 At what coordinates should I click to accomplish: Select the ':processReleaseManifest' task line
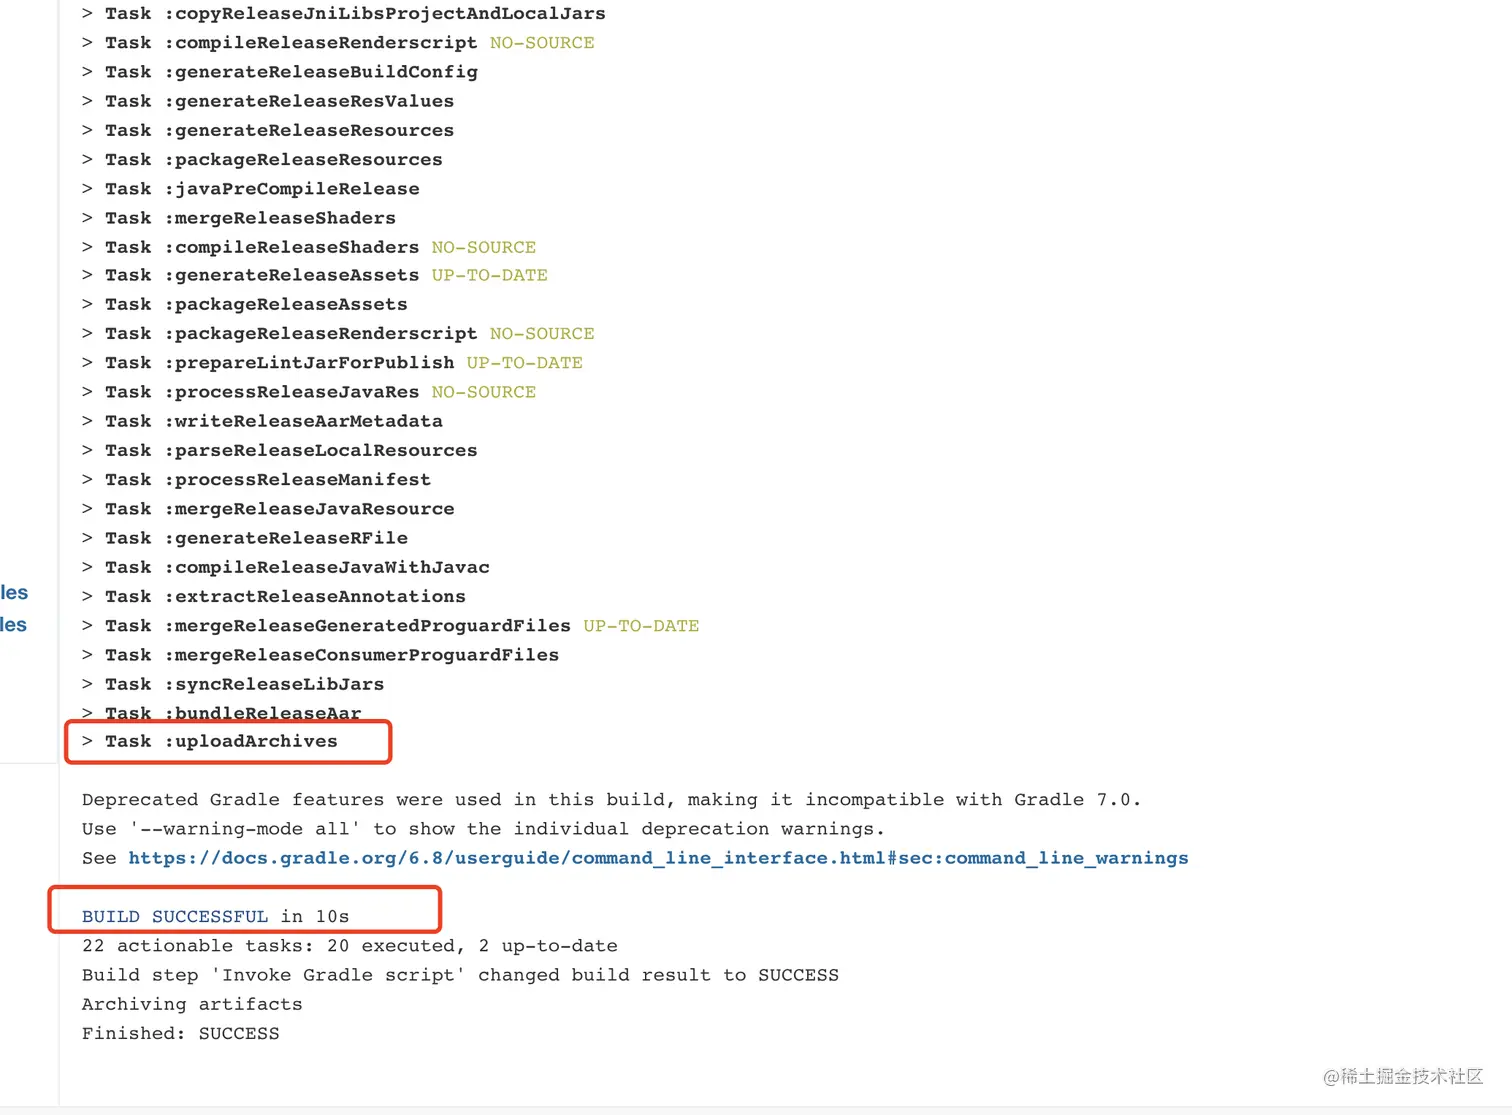[x=256, y=479]
